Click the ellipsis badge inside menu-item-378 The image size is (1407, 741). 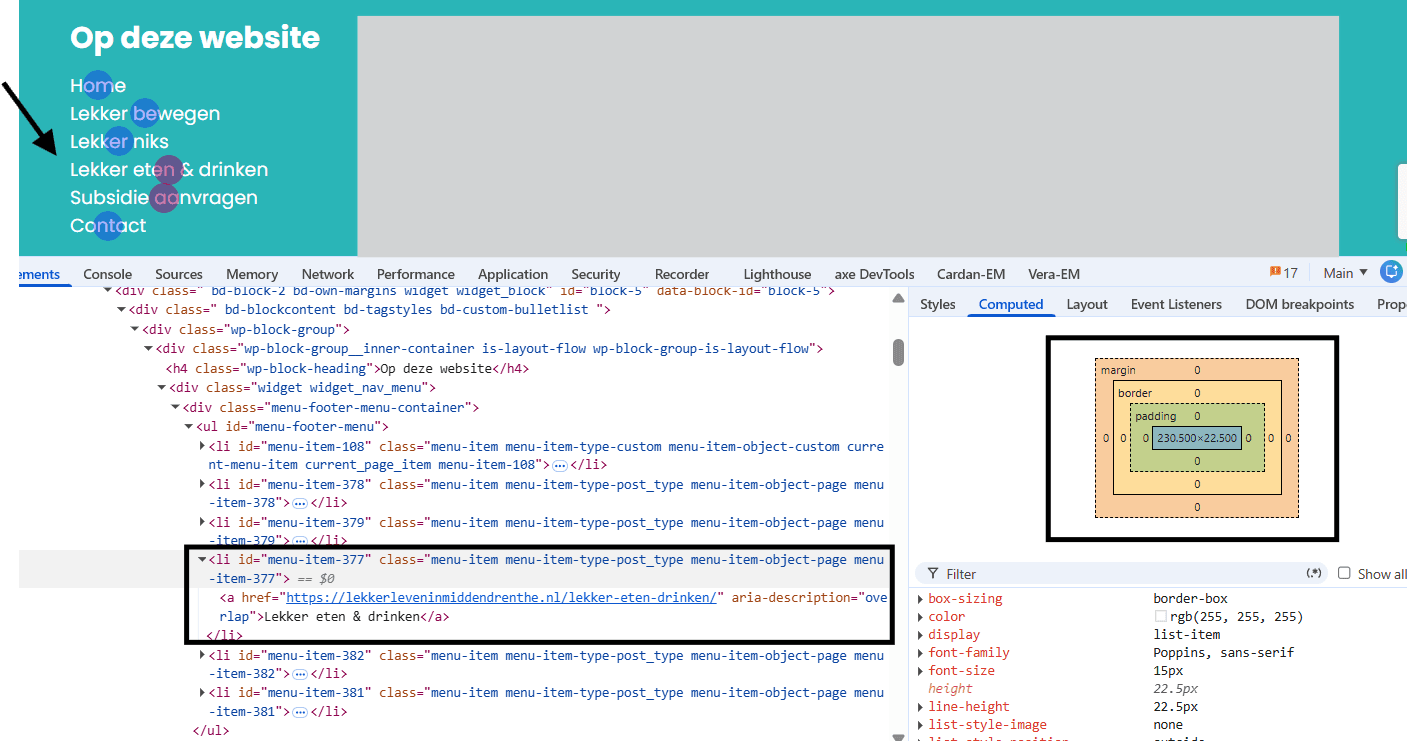299,503
